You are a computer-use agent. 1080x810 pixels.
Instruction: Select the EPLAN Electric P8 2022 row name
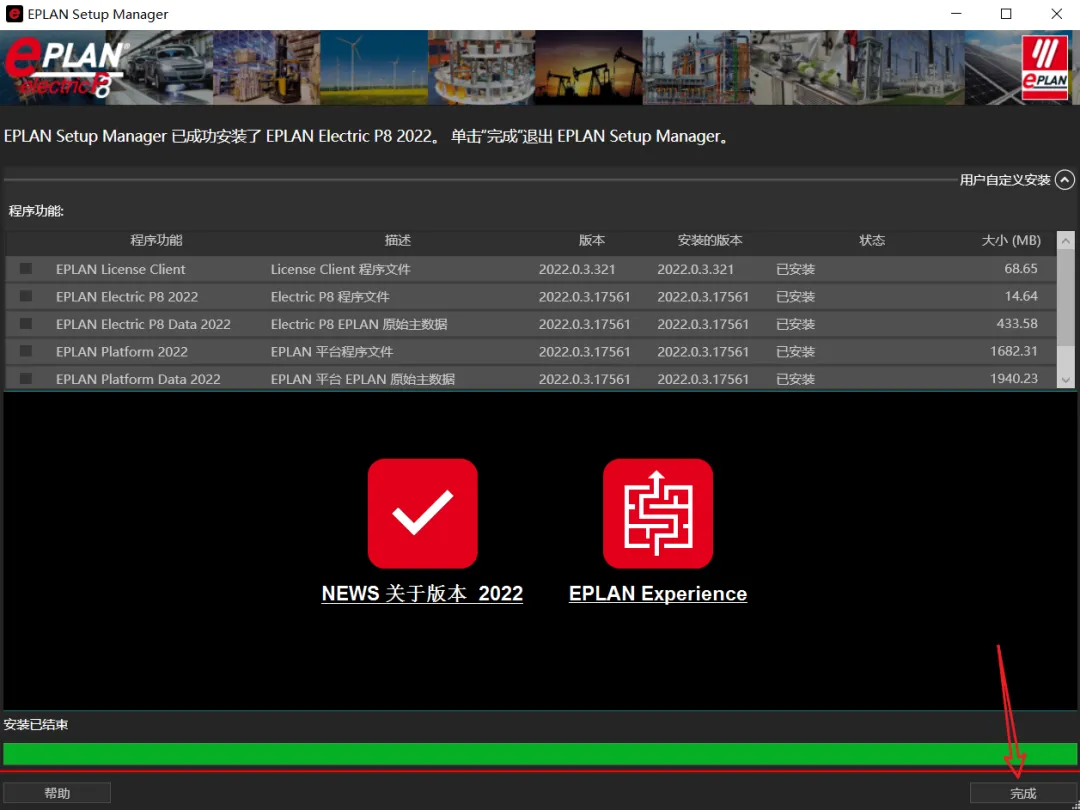pos(127,297)
